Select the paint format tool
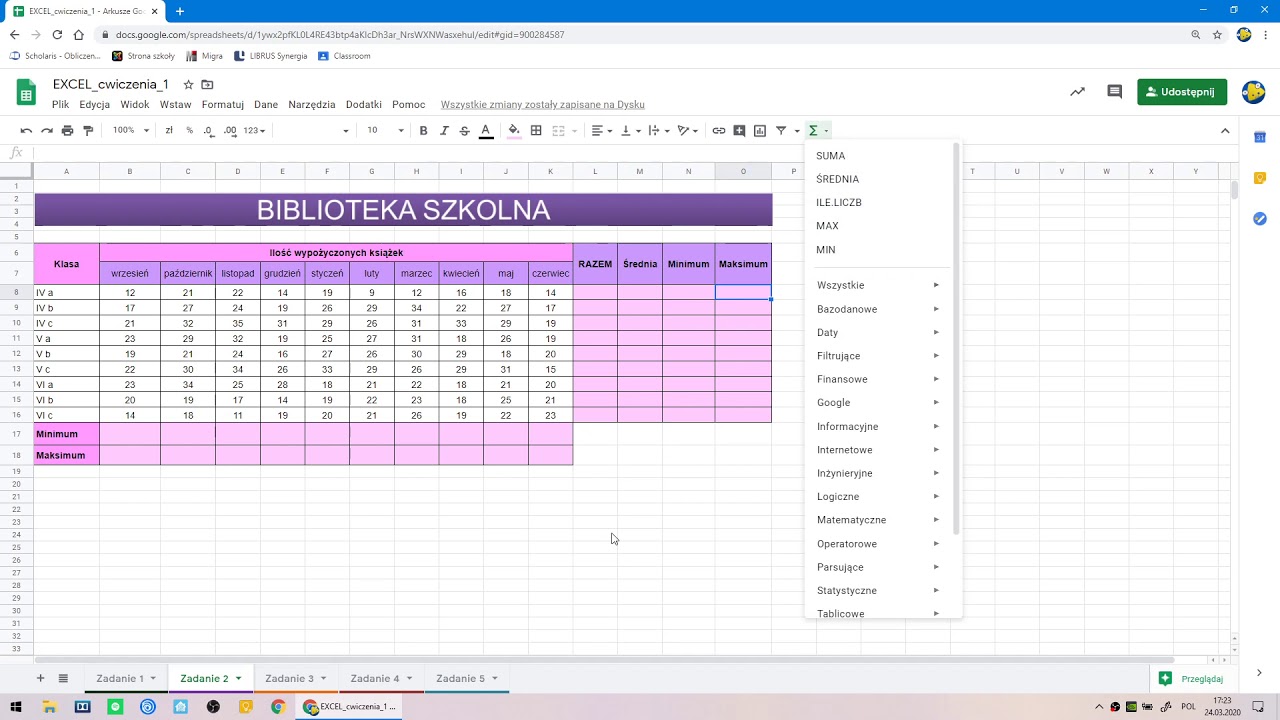Viewport: 1280px width, 720px height. coord(88,130)
